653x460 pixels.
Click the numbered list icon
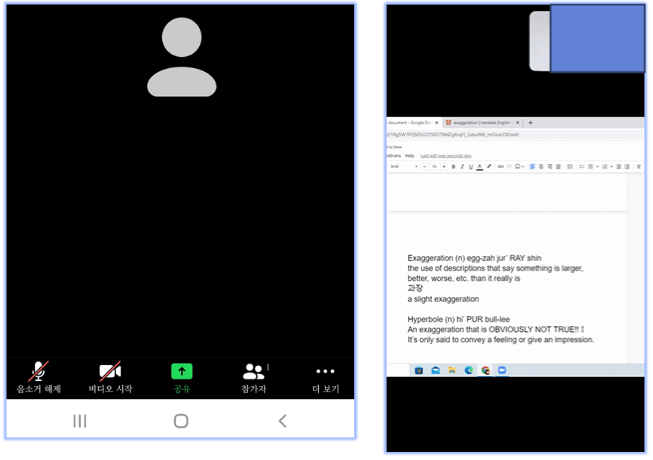(x=605, y=167)
